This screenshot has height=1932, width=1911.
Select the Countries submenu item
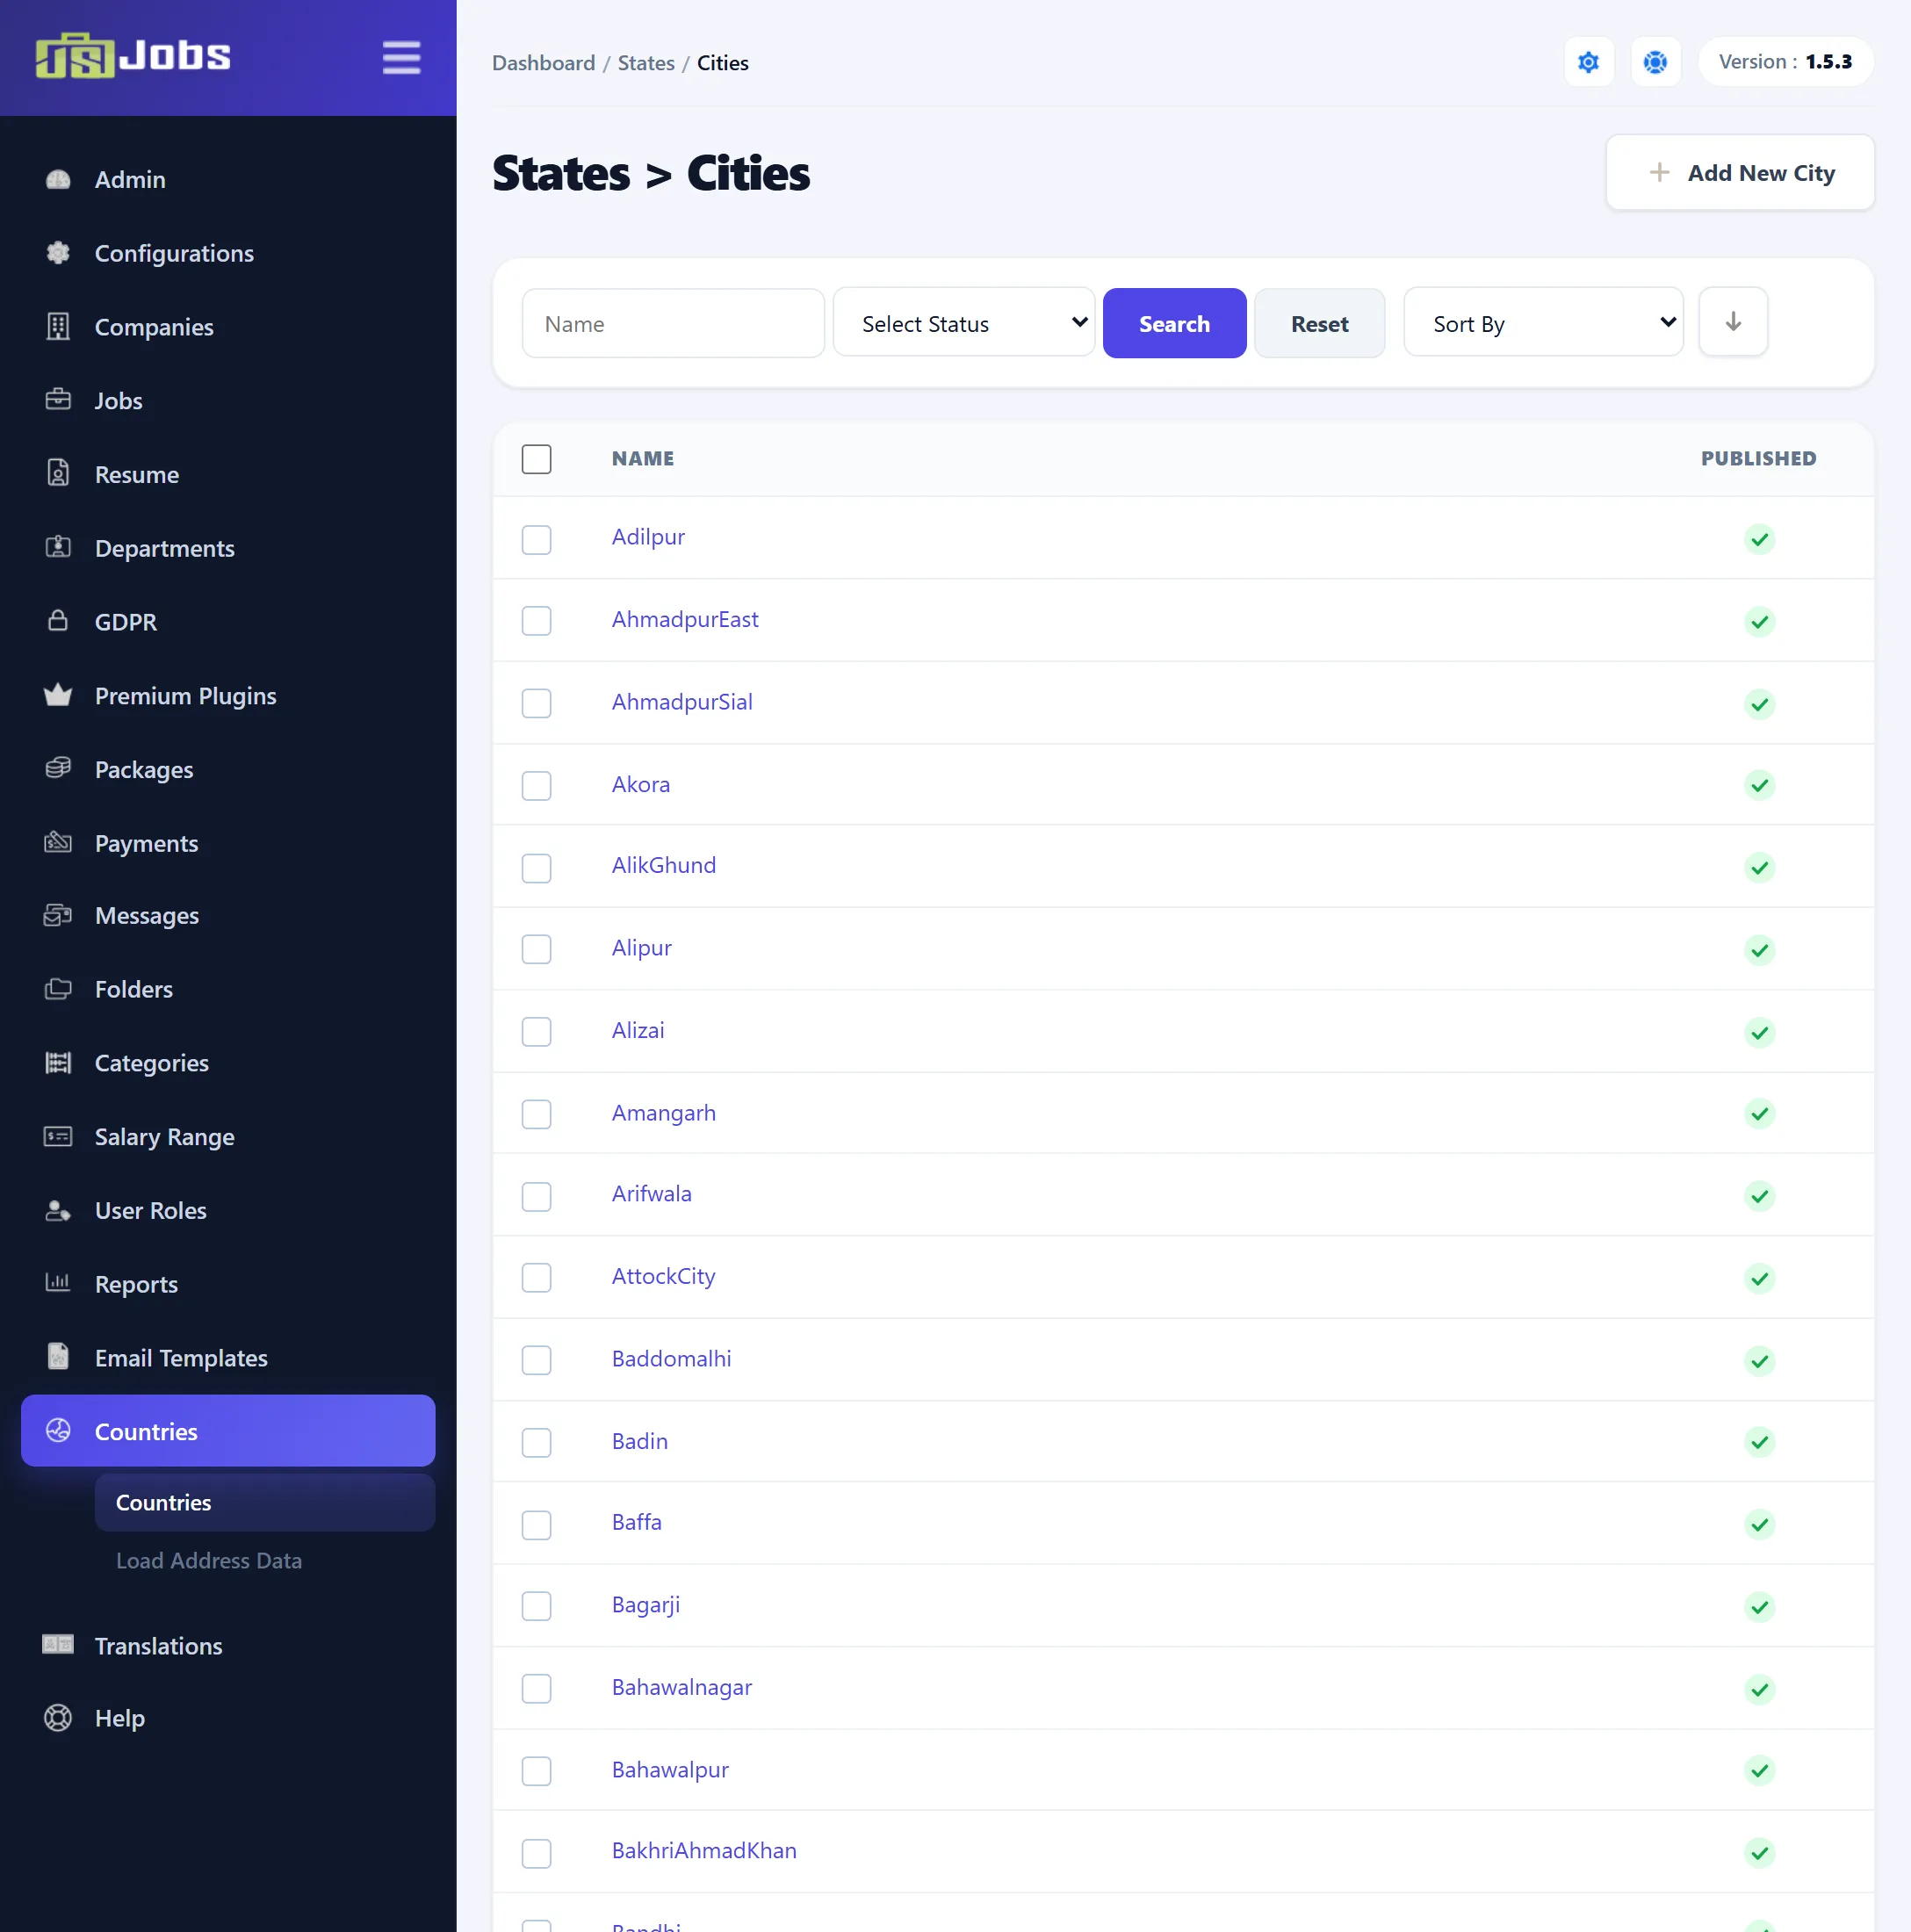tap(265, 1502)
